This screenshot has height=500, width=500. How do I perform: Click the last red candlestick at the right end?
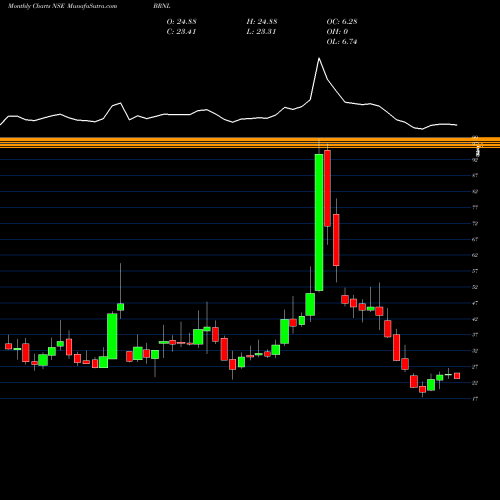coord(457,376)
